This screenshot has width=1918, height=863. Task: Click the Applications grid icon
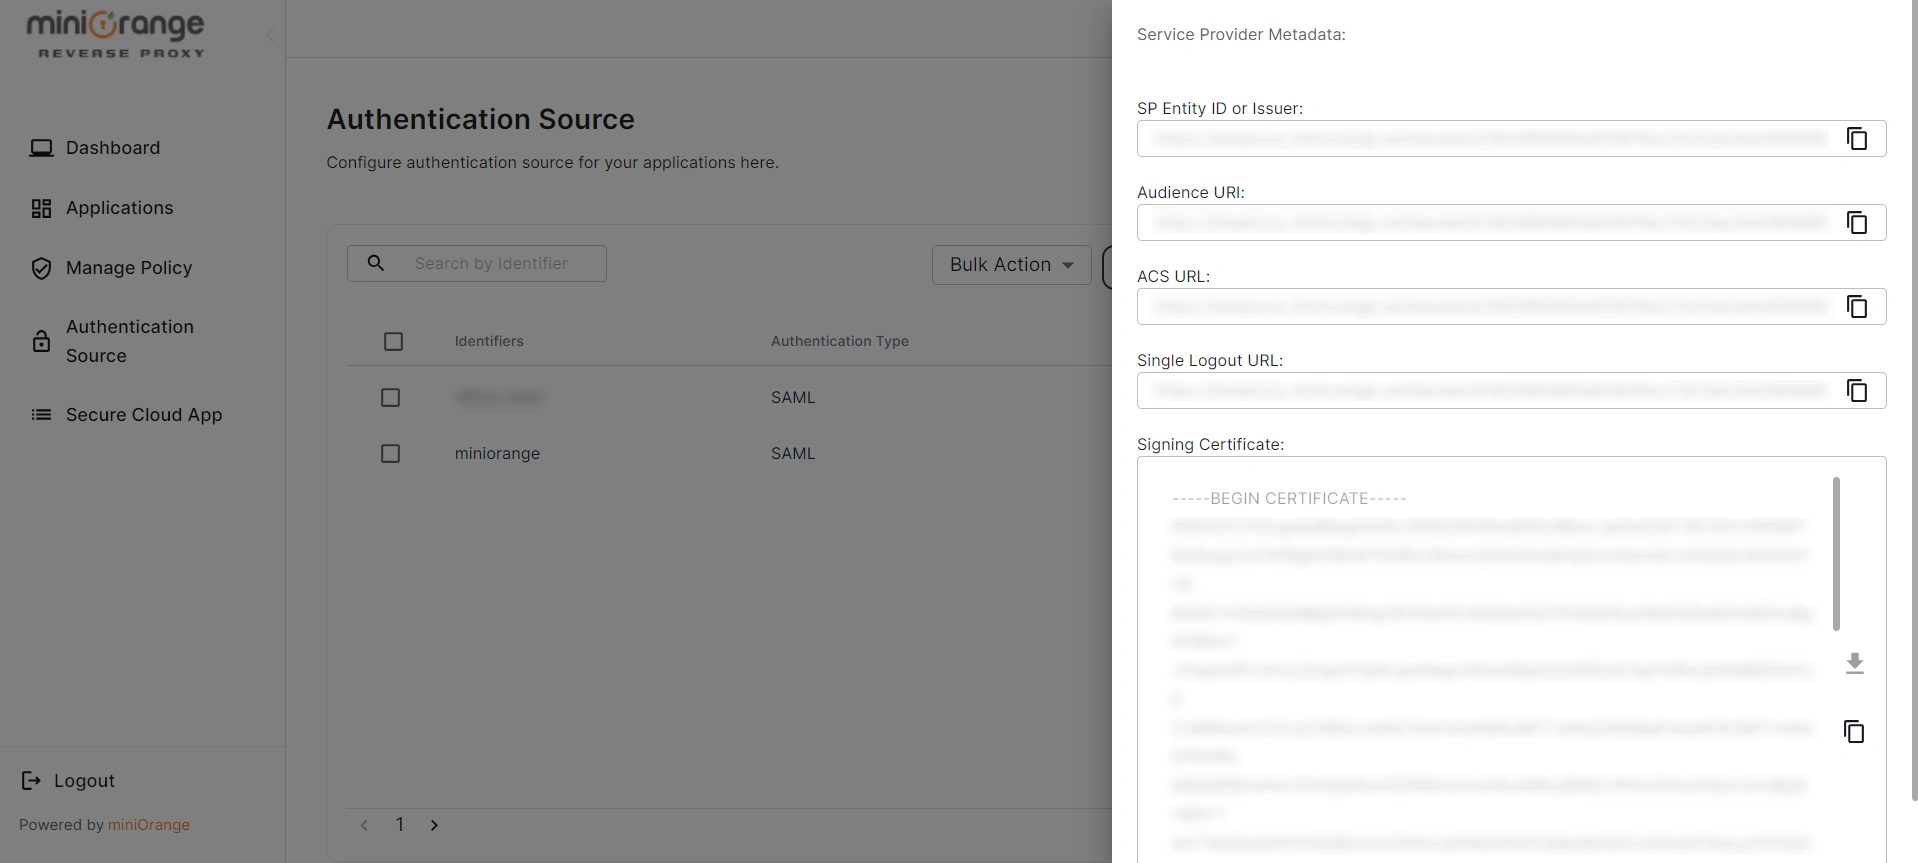click(x=41, y=208)
